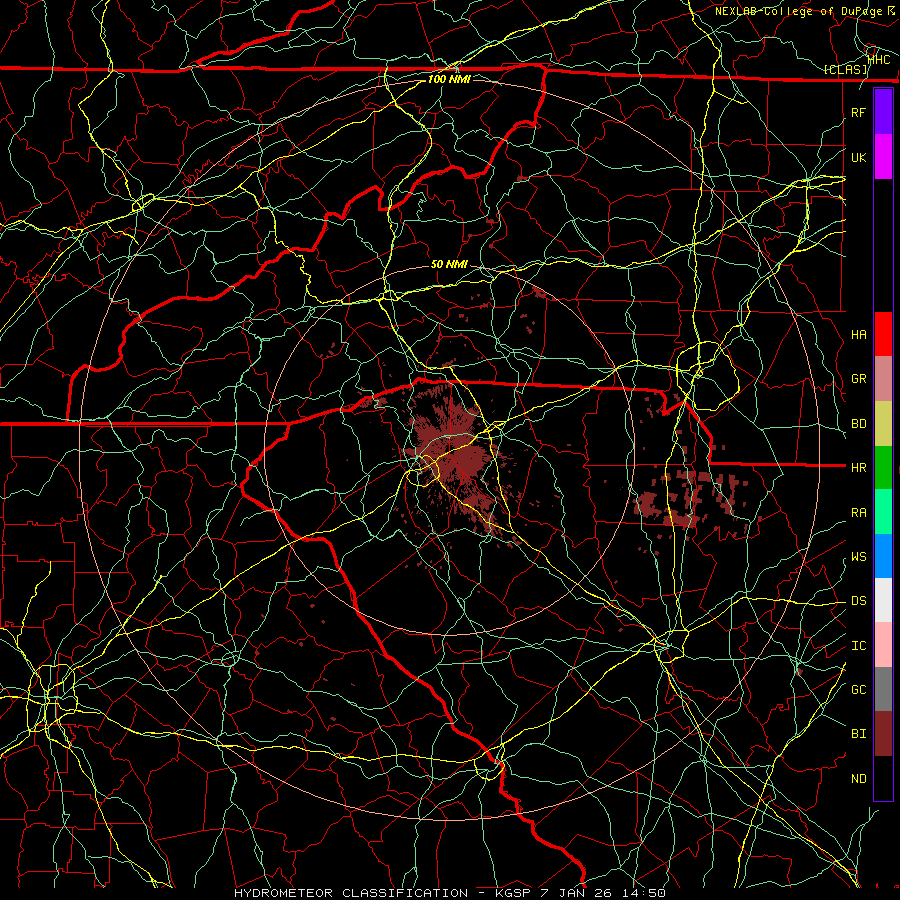Click the RA legend label

coord(859,513)
